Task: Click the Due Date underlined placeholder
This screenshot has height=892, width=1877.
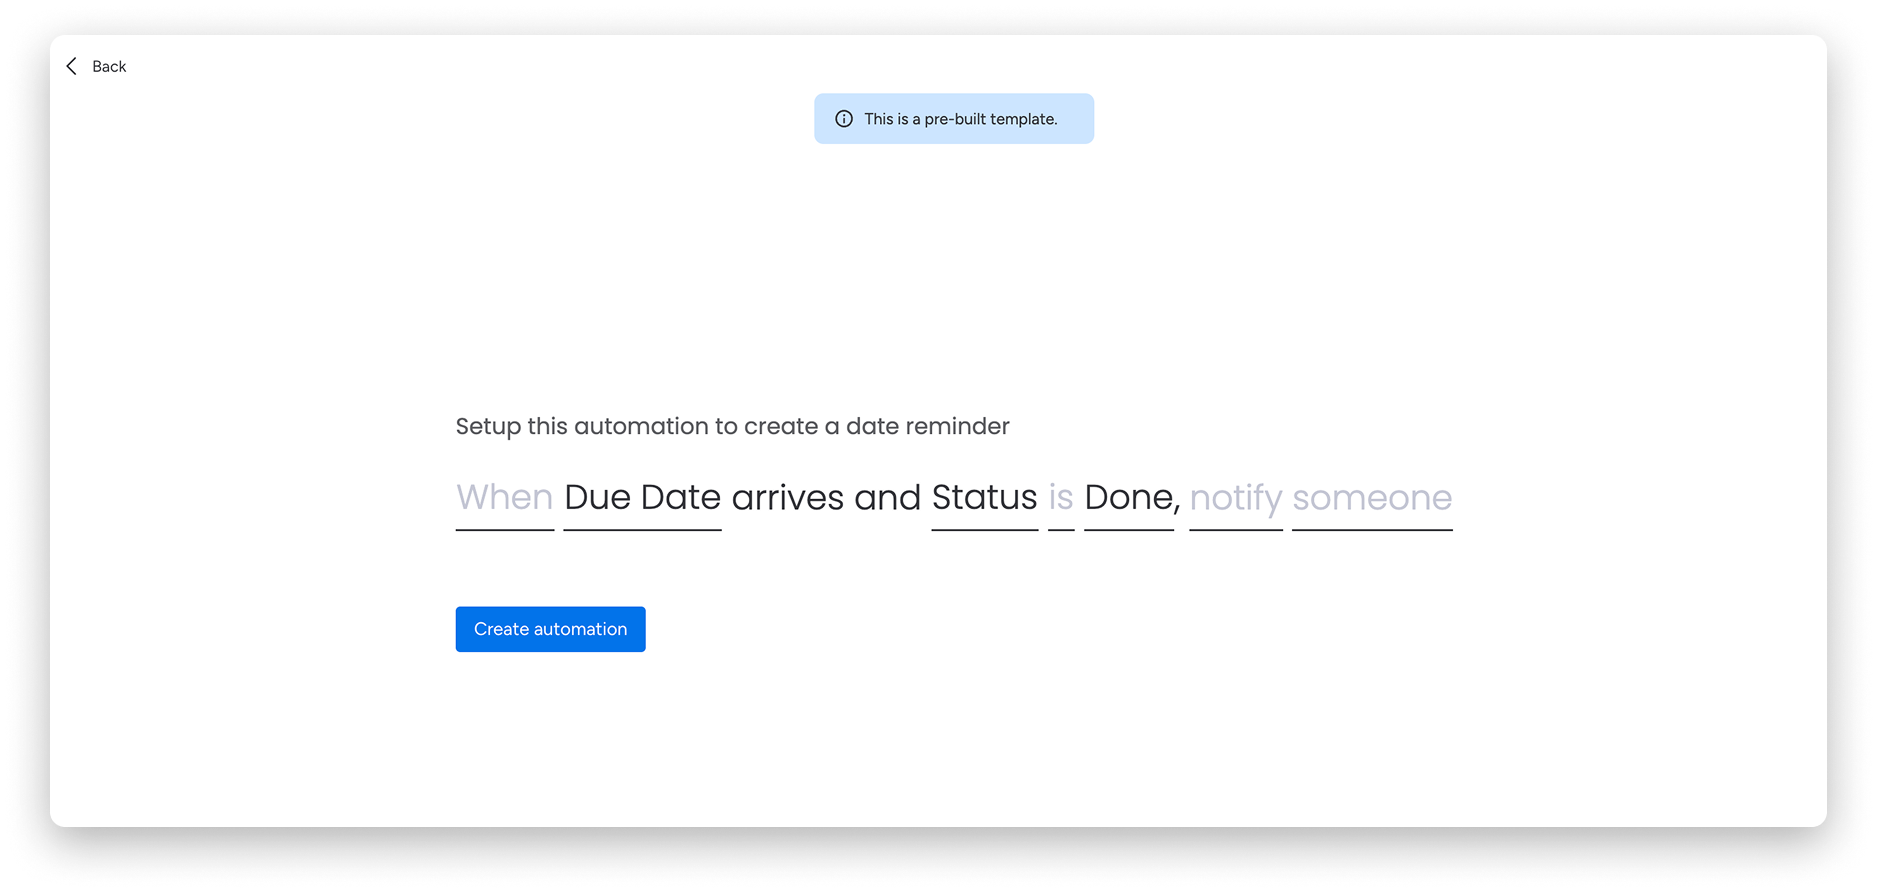Action: click(x=643, y=497)
